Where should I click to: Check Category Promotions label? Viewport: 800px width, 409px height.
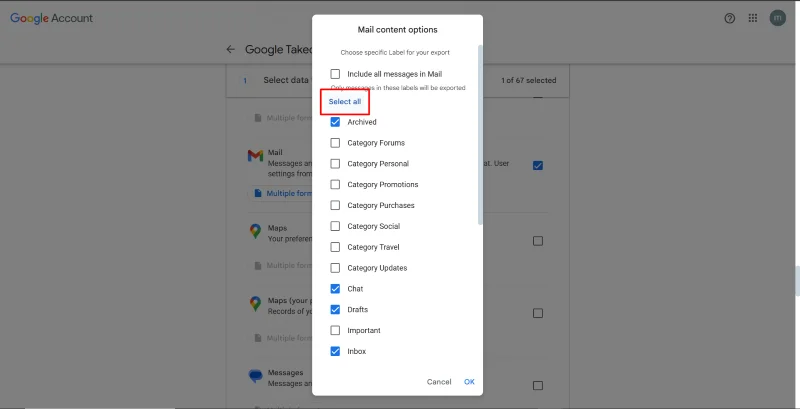(335, 185)
